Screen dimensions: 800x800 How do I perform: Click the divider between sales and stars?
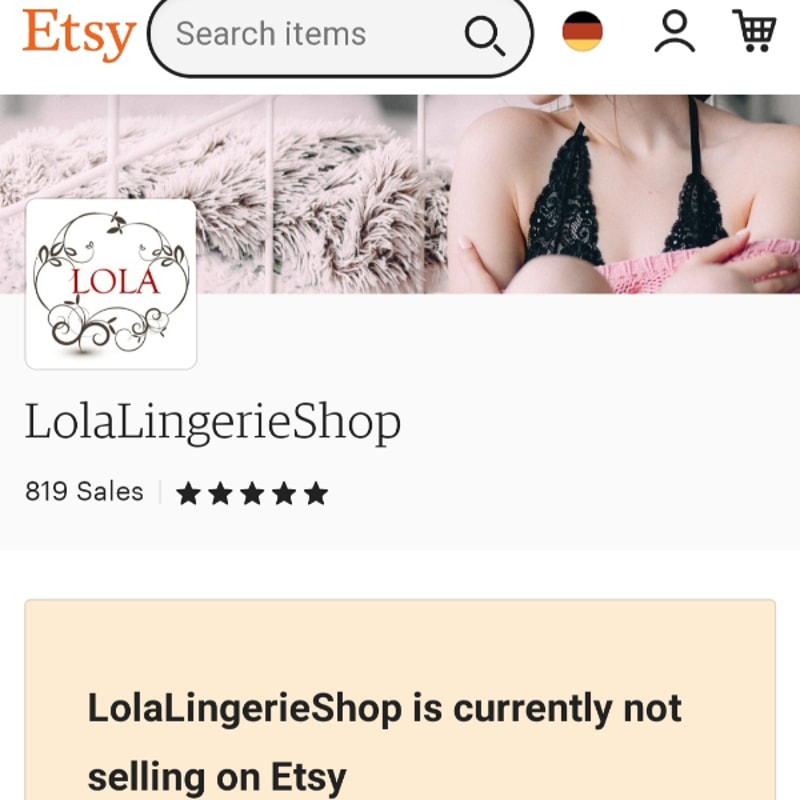click(160, 492)
